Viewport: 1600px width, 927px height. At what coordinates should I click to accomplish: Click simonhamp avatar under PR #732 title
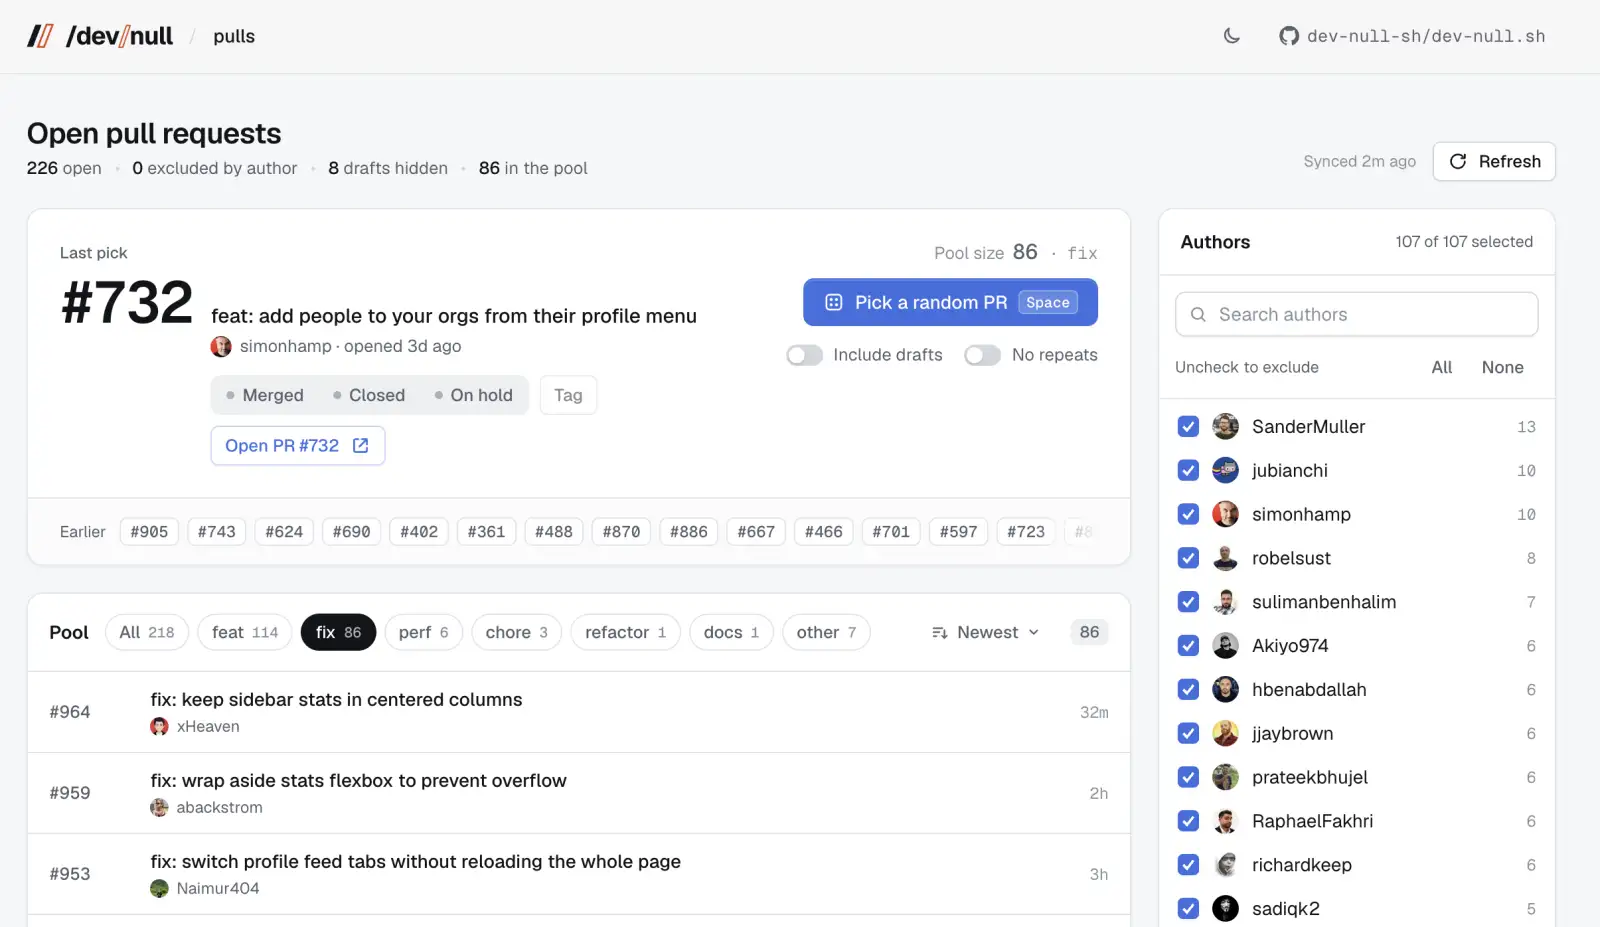(221, 346)
